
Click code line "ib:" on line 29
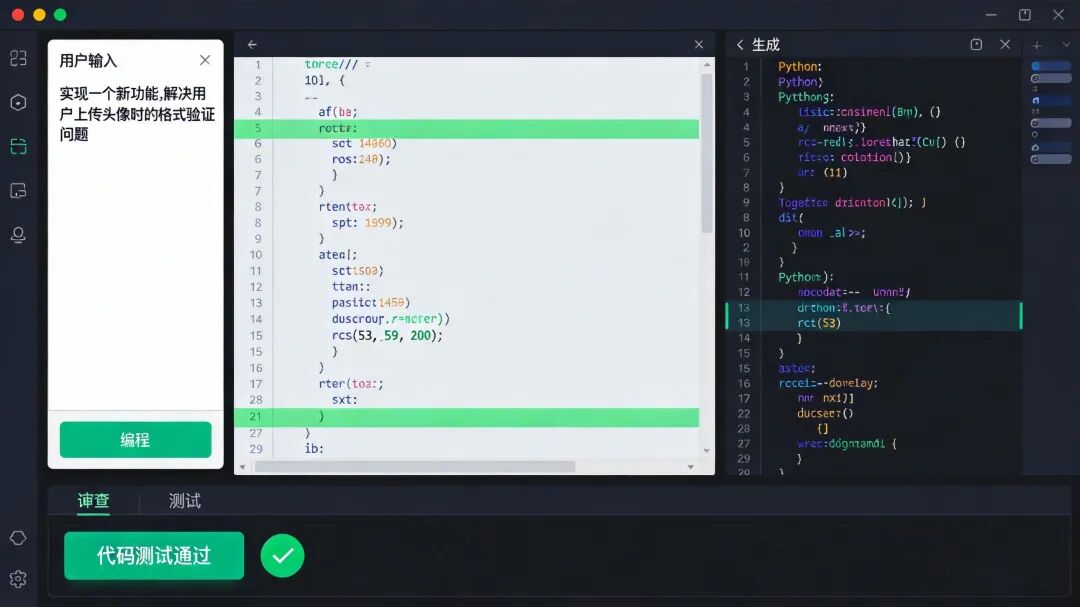point(314,449)
